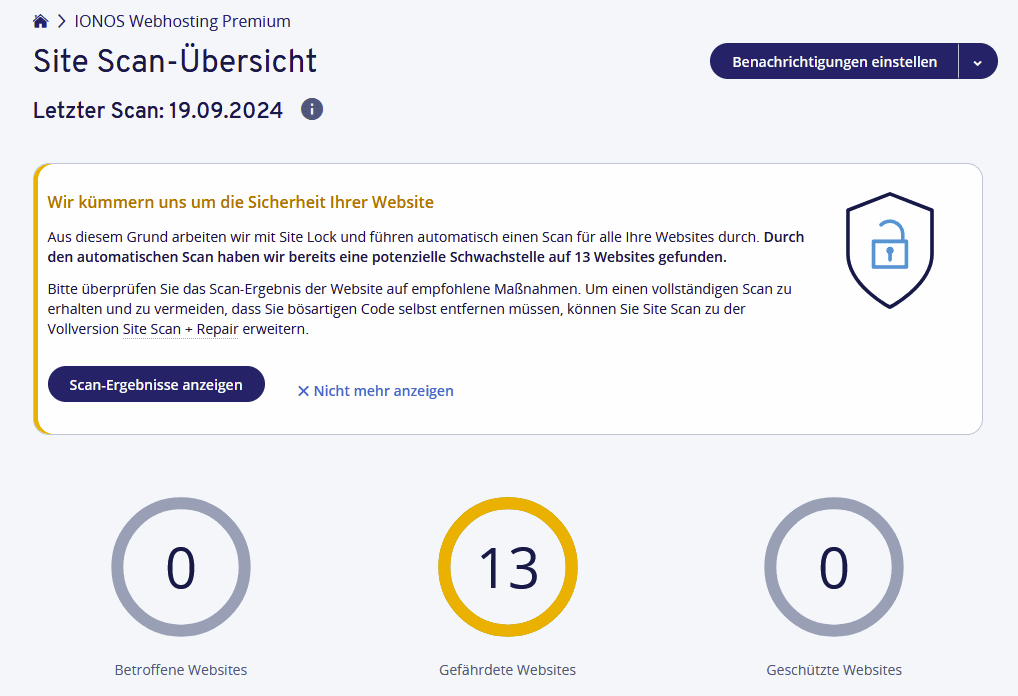Click the heading Wir kümmern uns um die Sicherheit
The height and width of the screenshot is (696, 1018).
tap(240, 202)
